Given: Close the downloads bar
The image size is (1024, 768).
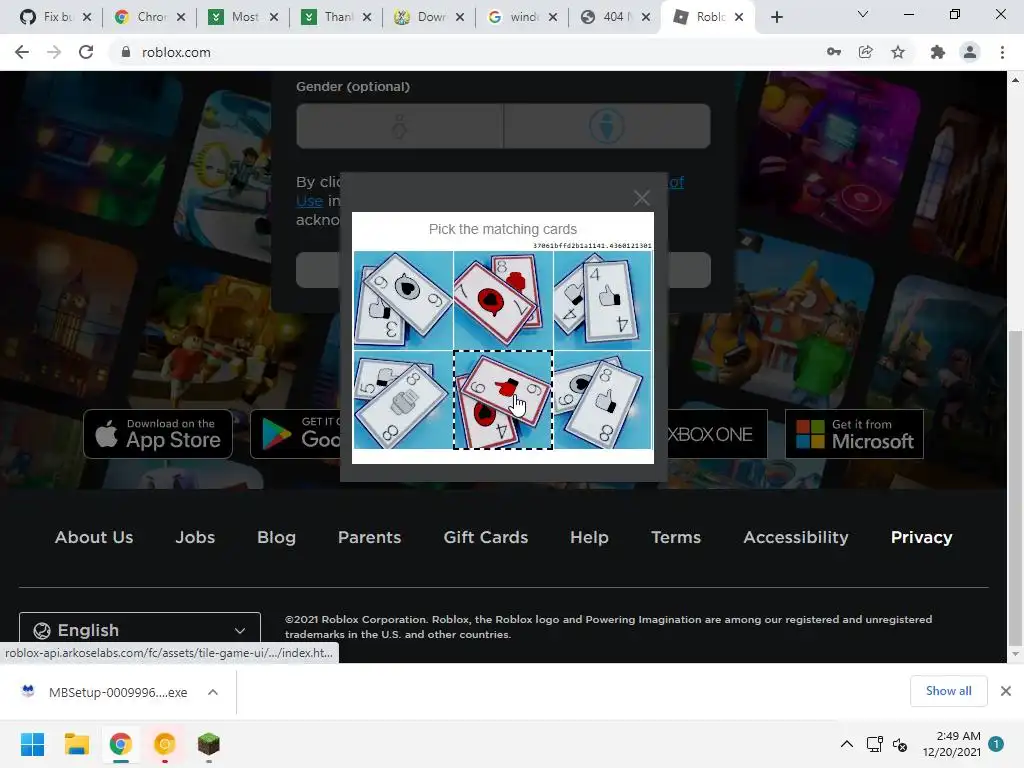Looking at the screenshot, I should (1006, 691).
